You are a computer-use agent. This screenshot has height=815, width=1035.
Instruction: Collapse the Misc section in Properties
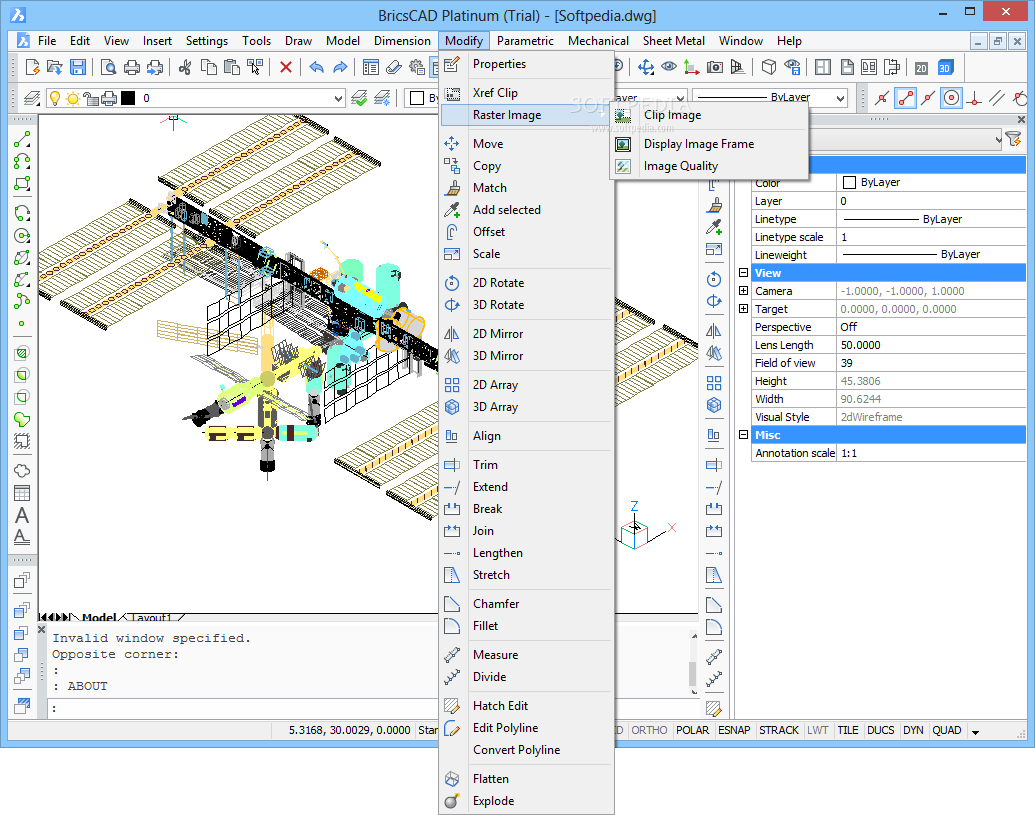743,434
